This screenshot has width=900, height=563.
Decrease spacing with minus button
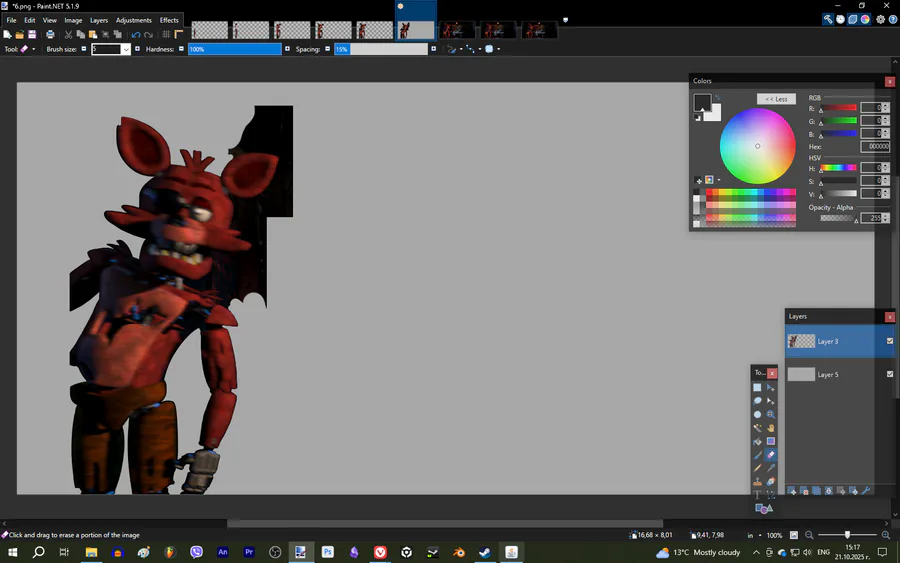pos(328,49)
